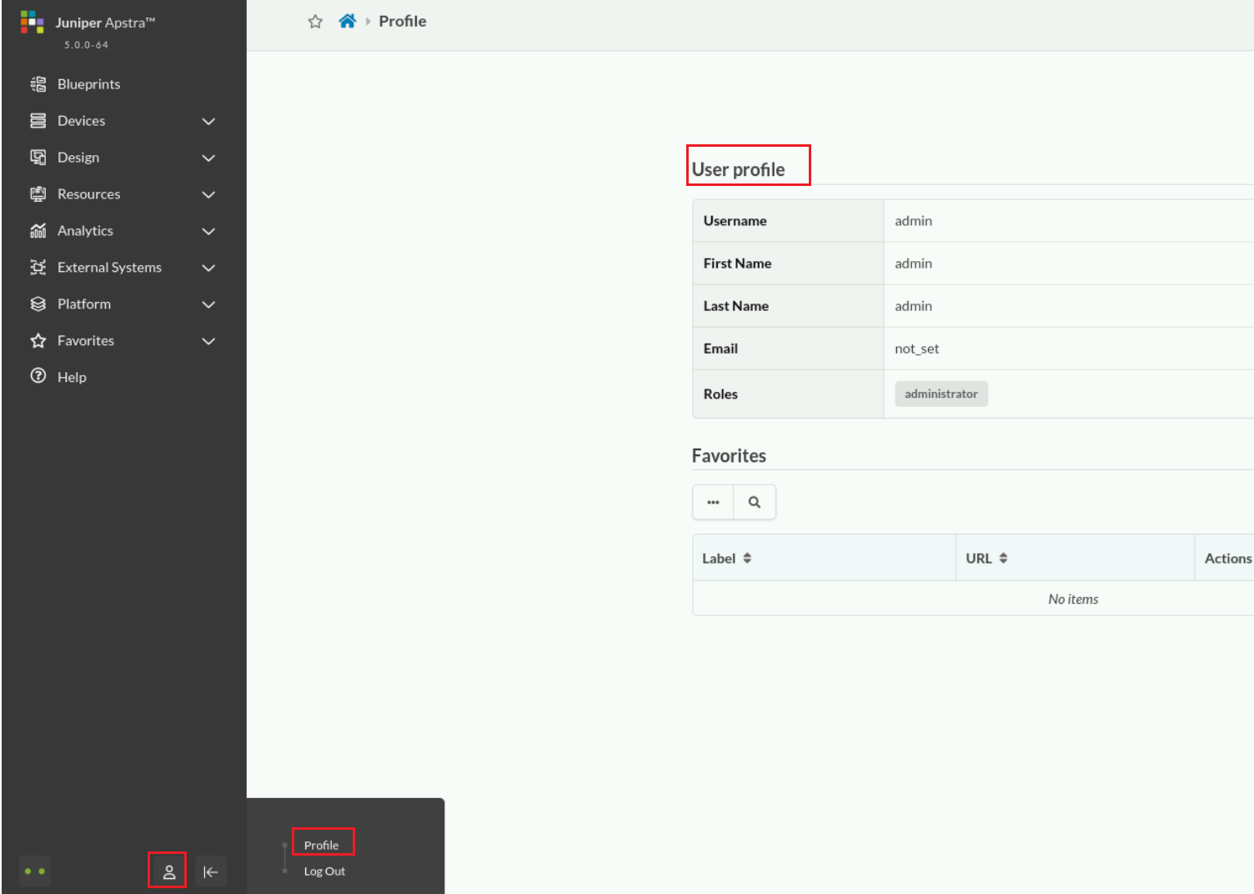Select Profile in the user popup menu
Image resolution: width=1254 pixels, height=894 pixels.
(321, 845)
